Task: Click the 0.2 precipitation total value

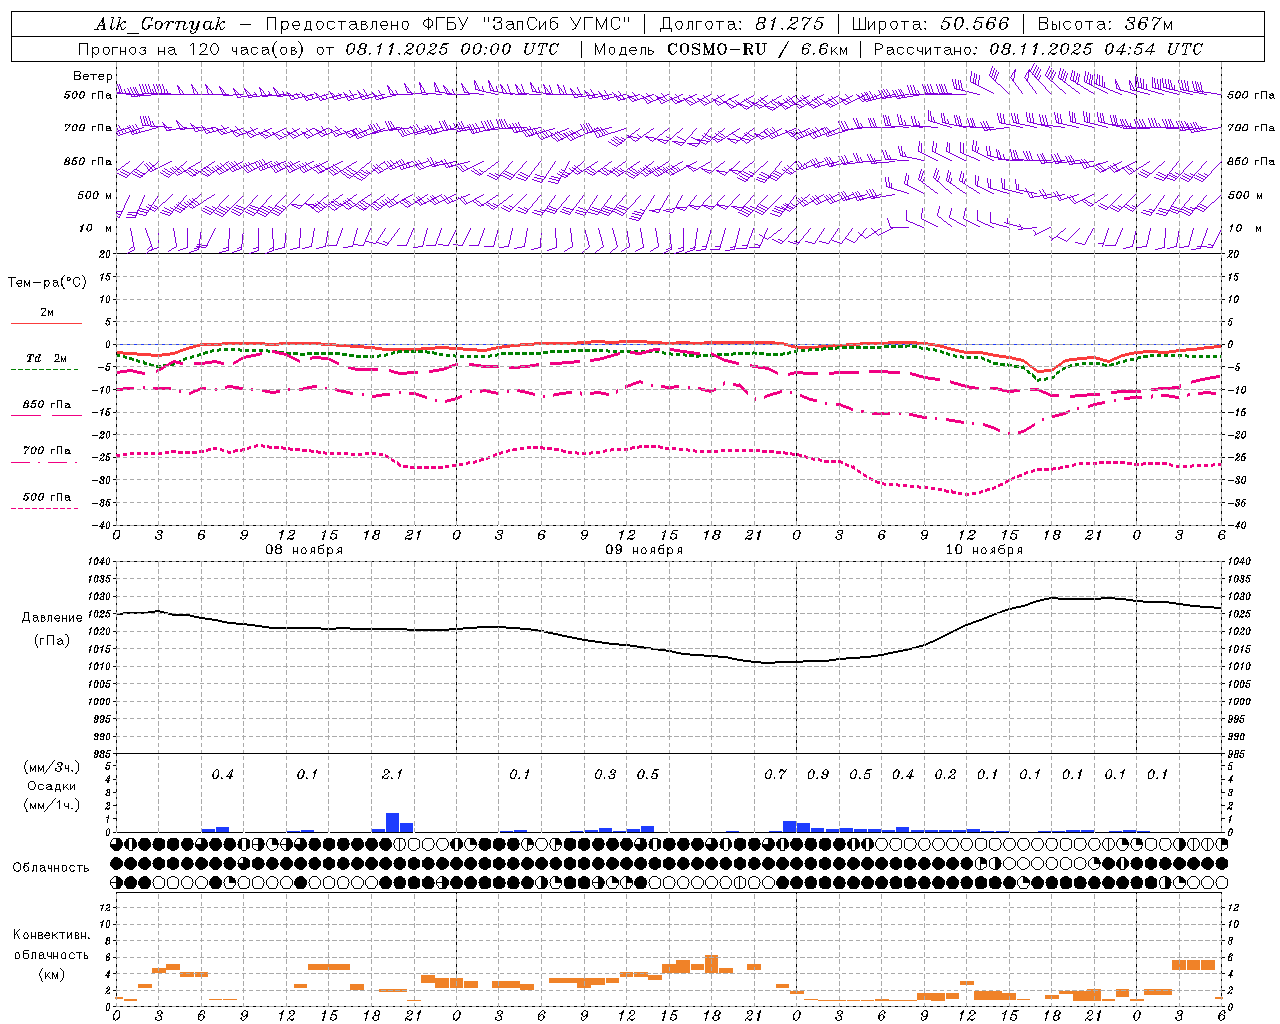Action: (x=945, y=775)
